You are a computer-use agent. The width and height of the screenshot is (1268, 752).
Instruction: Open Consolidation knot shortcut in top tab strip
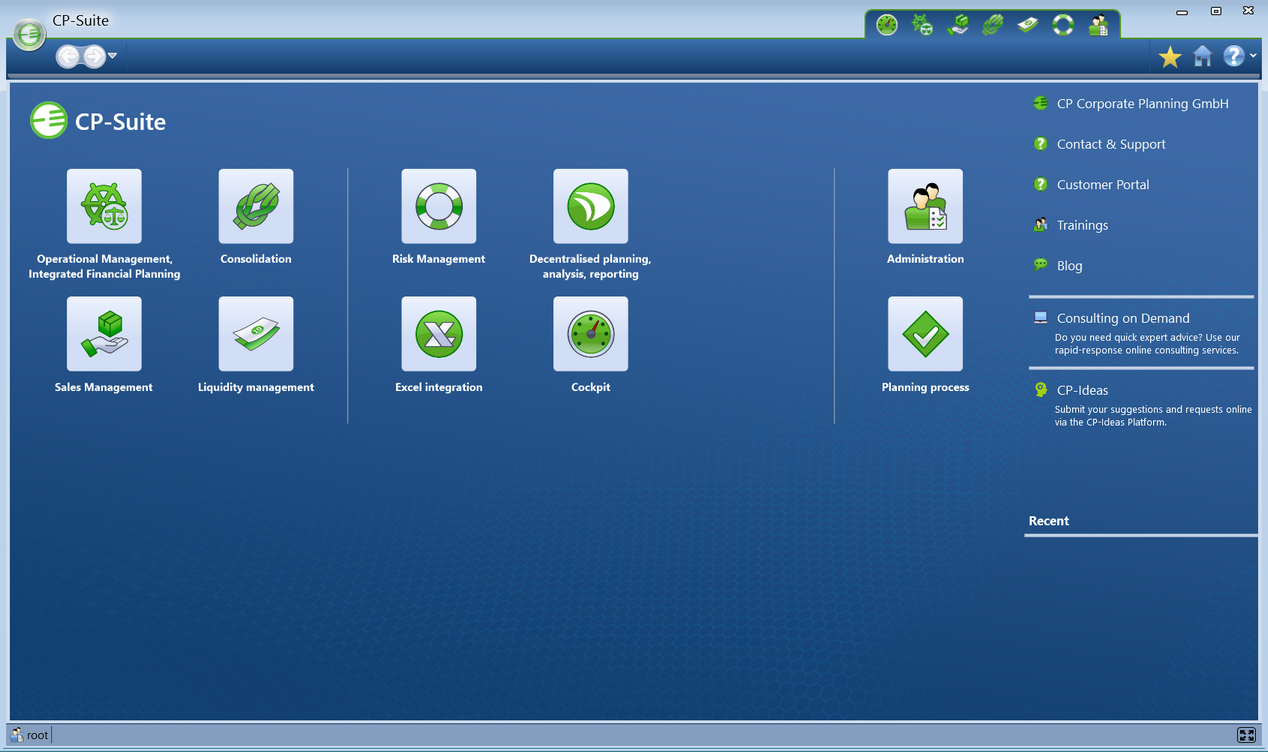(992, 25)
